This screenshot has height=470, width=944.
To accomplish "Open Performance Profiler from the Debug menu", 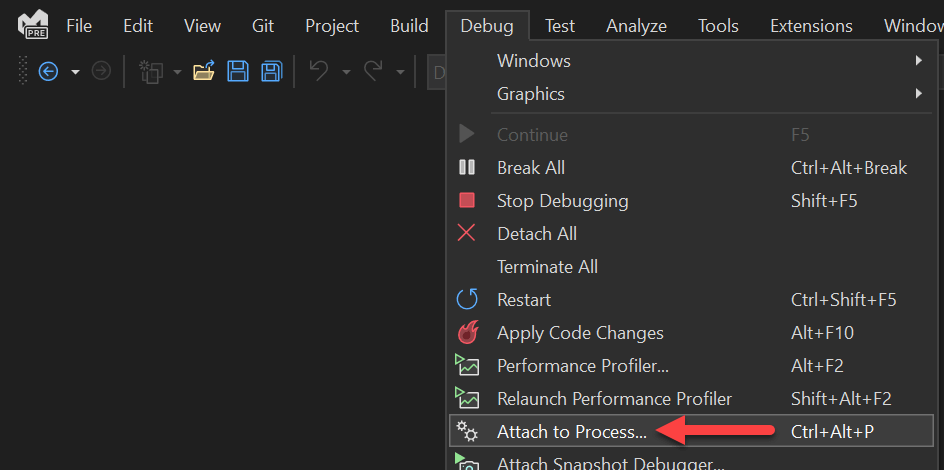I will [x=583, y=366].
